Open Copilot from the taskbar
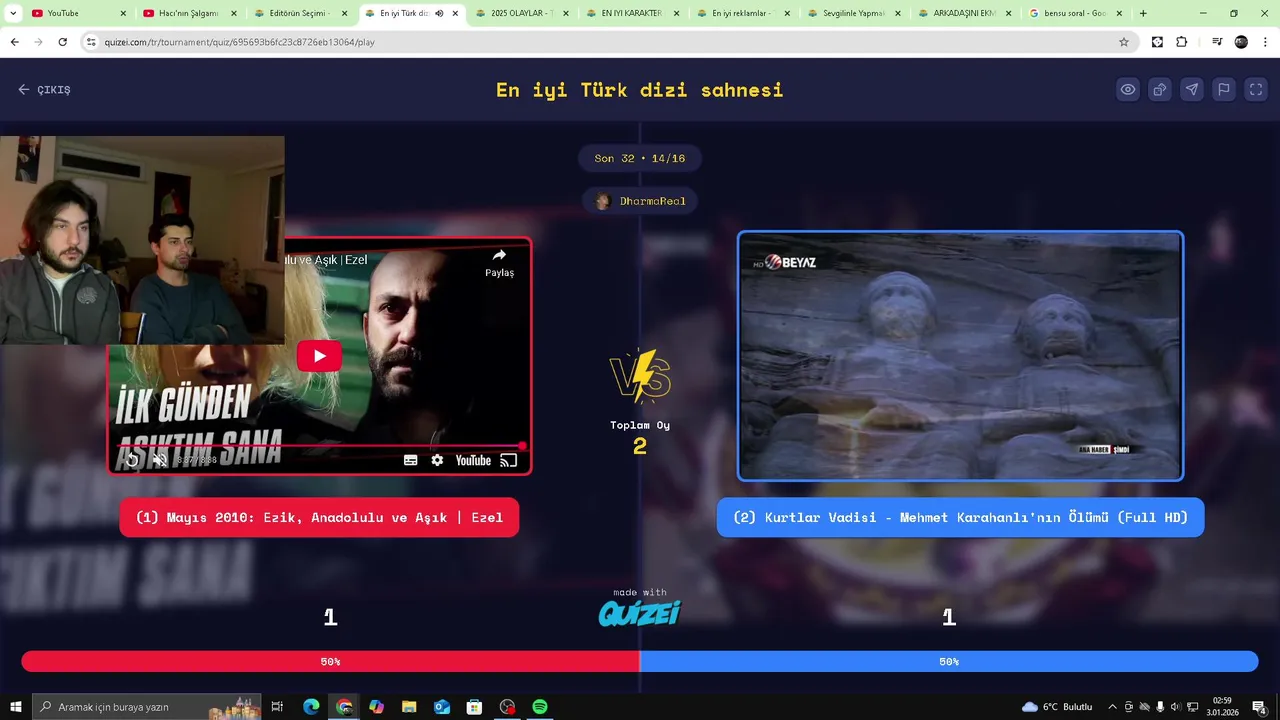Screen dimensions: 1280x720 point(376,707)
